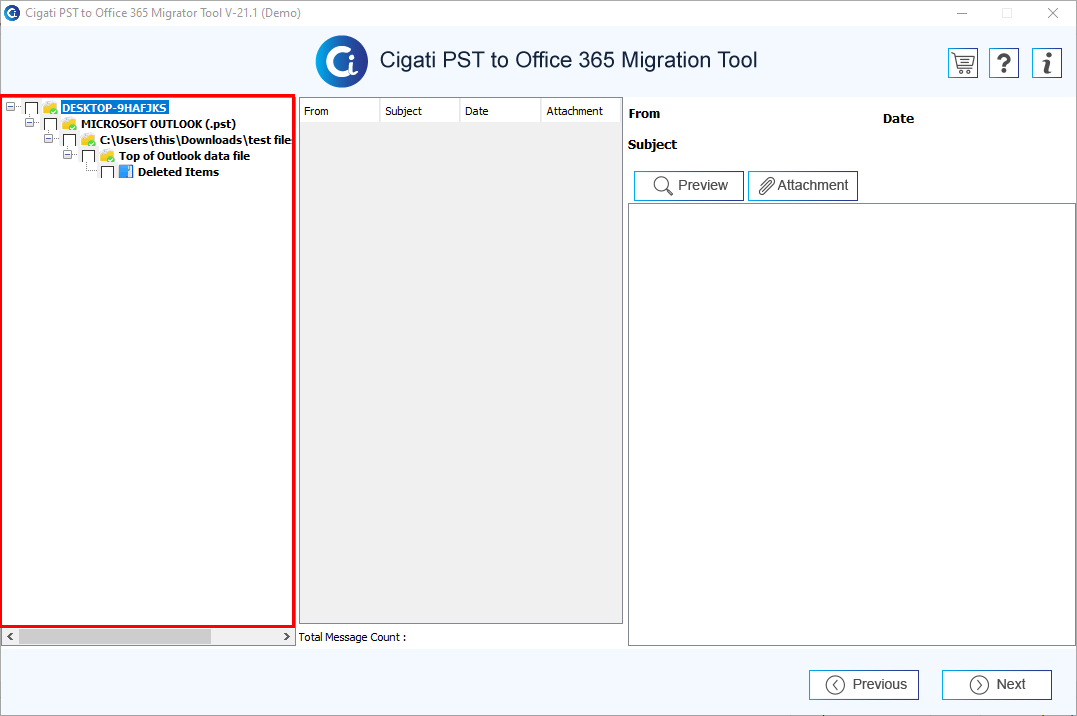Click folder icon beside Top of Outlook data file
The image size is (1077, 716).
(x=107, y=156)
